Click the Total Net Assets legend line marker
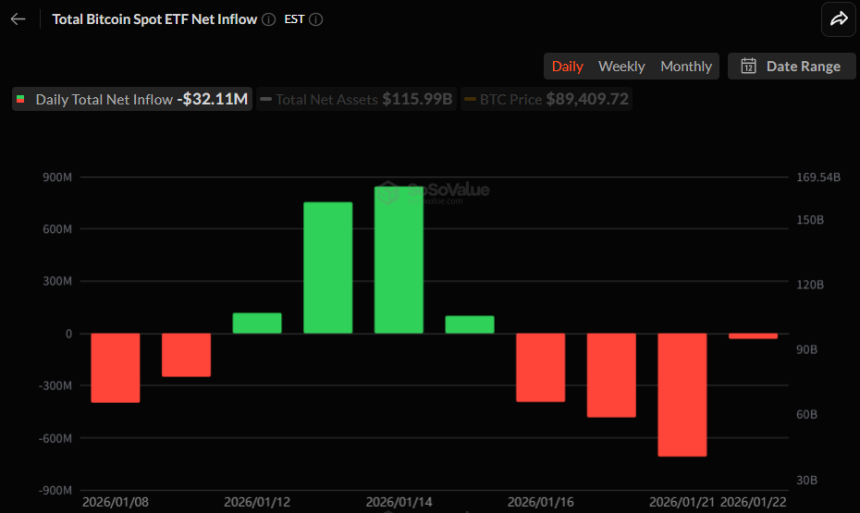 click(266, 99)
